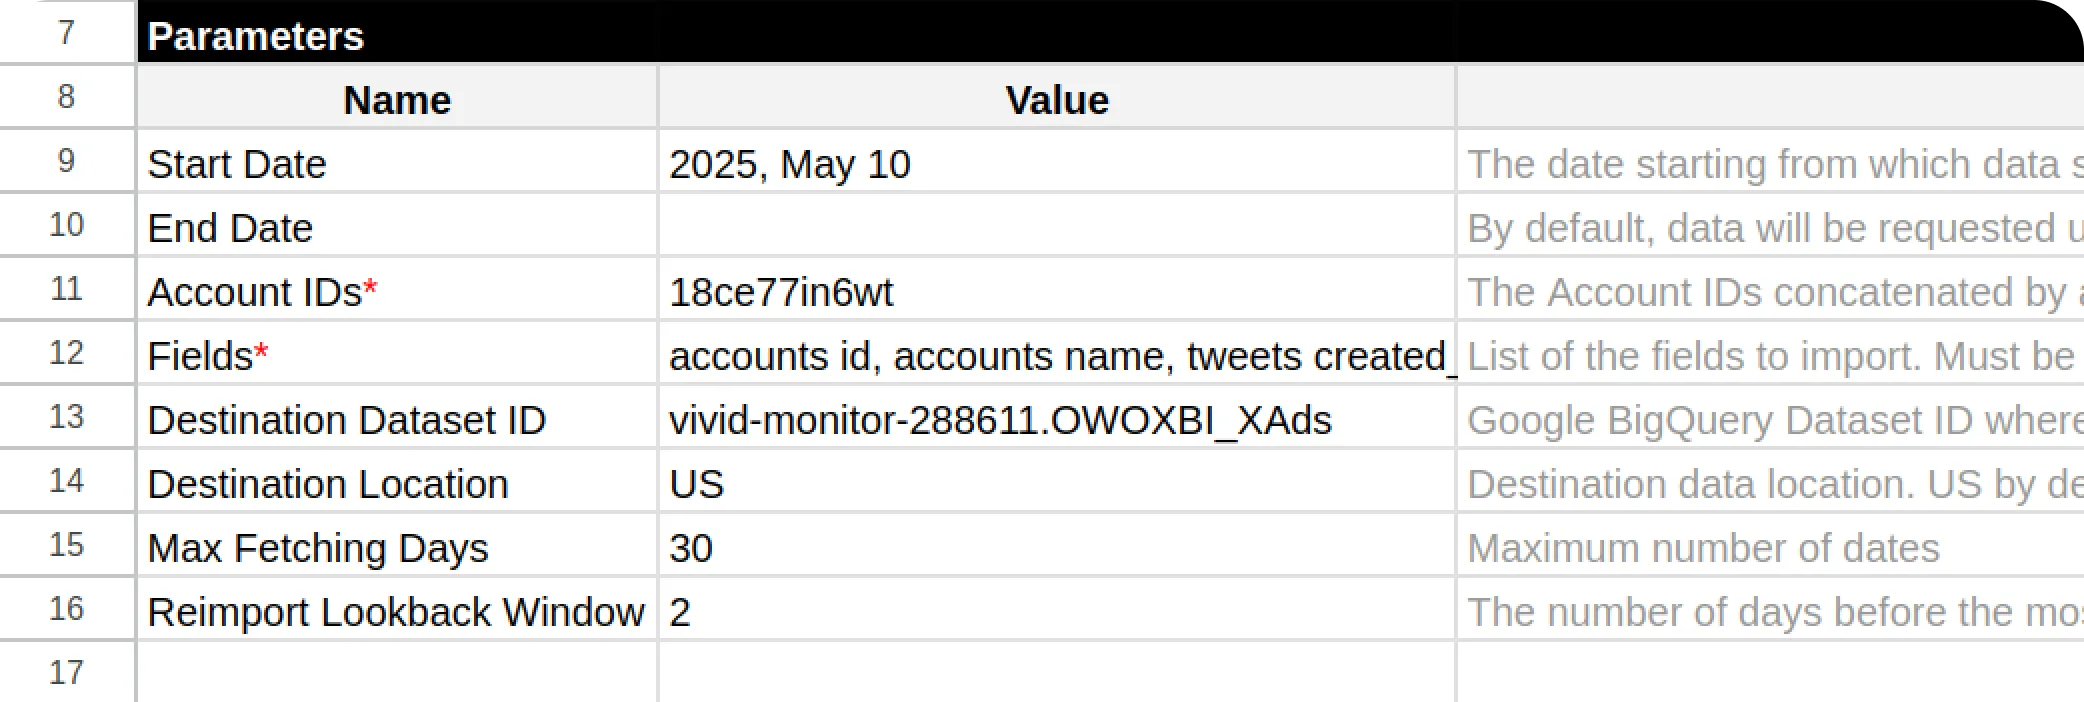Click the Value column header cell
The image size is (2084, 702).
click(1057, 99)
